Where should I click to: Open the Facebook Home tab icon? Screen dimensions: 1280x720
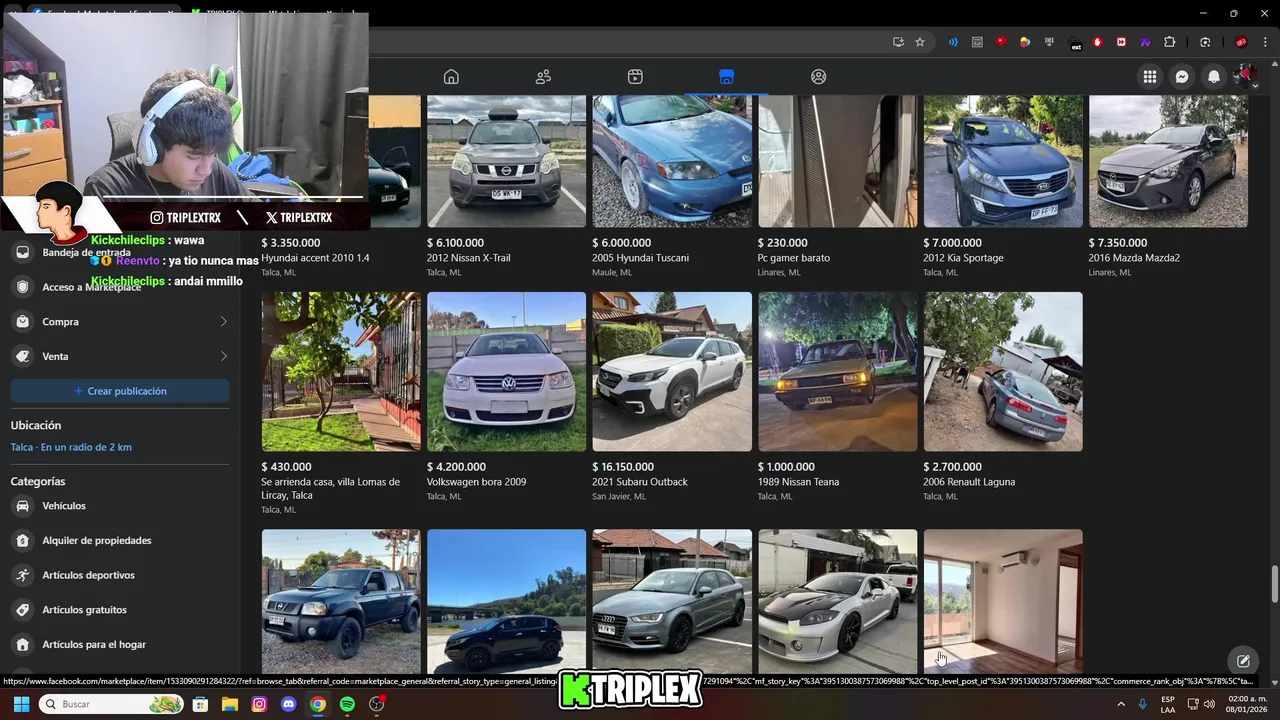point(451,77)
